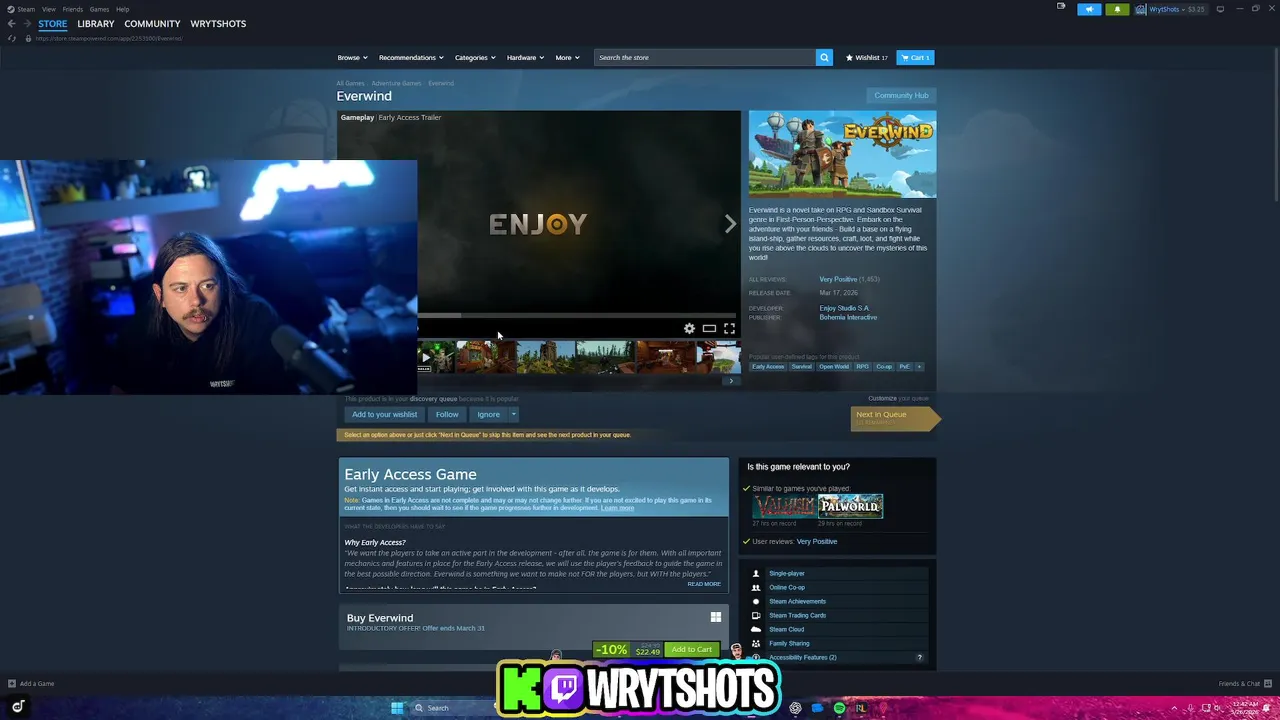Open the Palworld similar game thumbnail

tap(850, 506)
